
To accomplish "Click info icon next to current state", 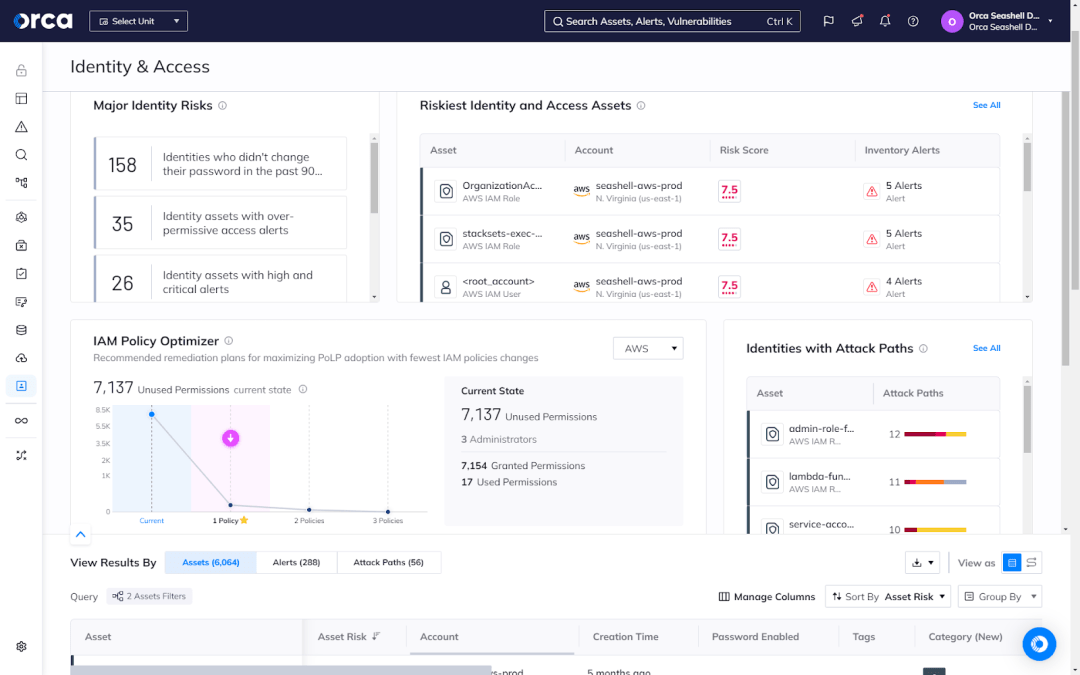I will point(302,389).
